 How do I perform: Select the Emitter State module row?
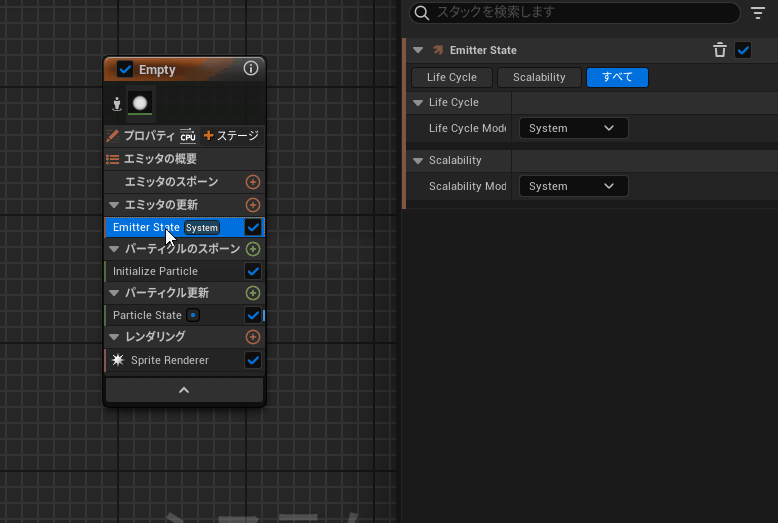pyautogui.click(x=185, y=227)
